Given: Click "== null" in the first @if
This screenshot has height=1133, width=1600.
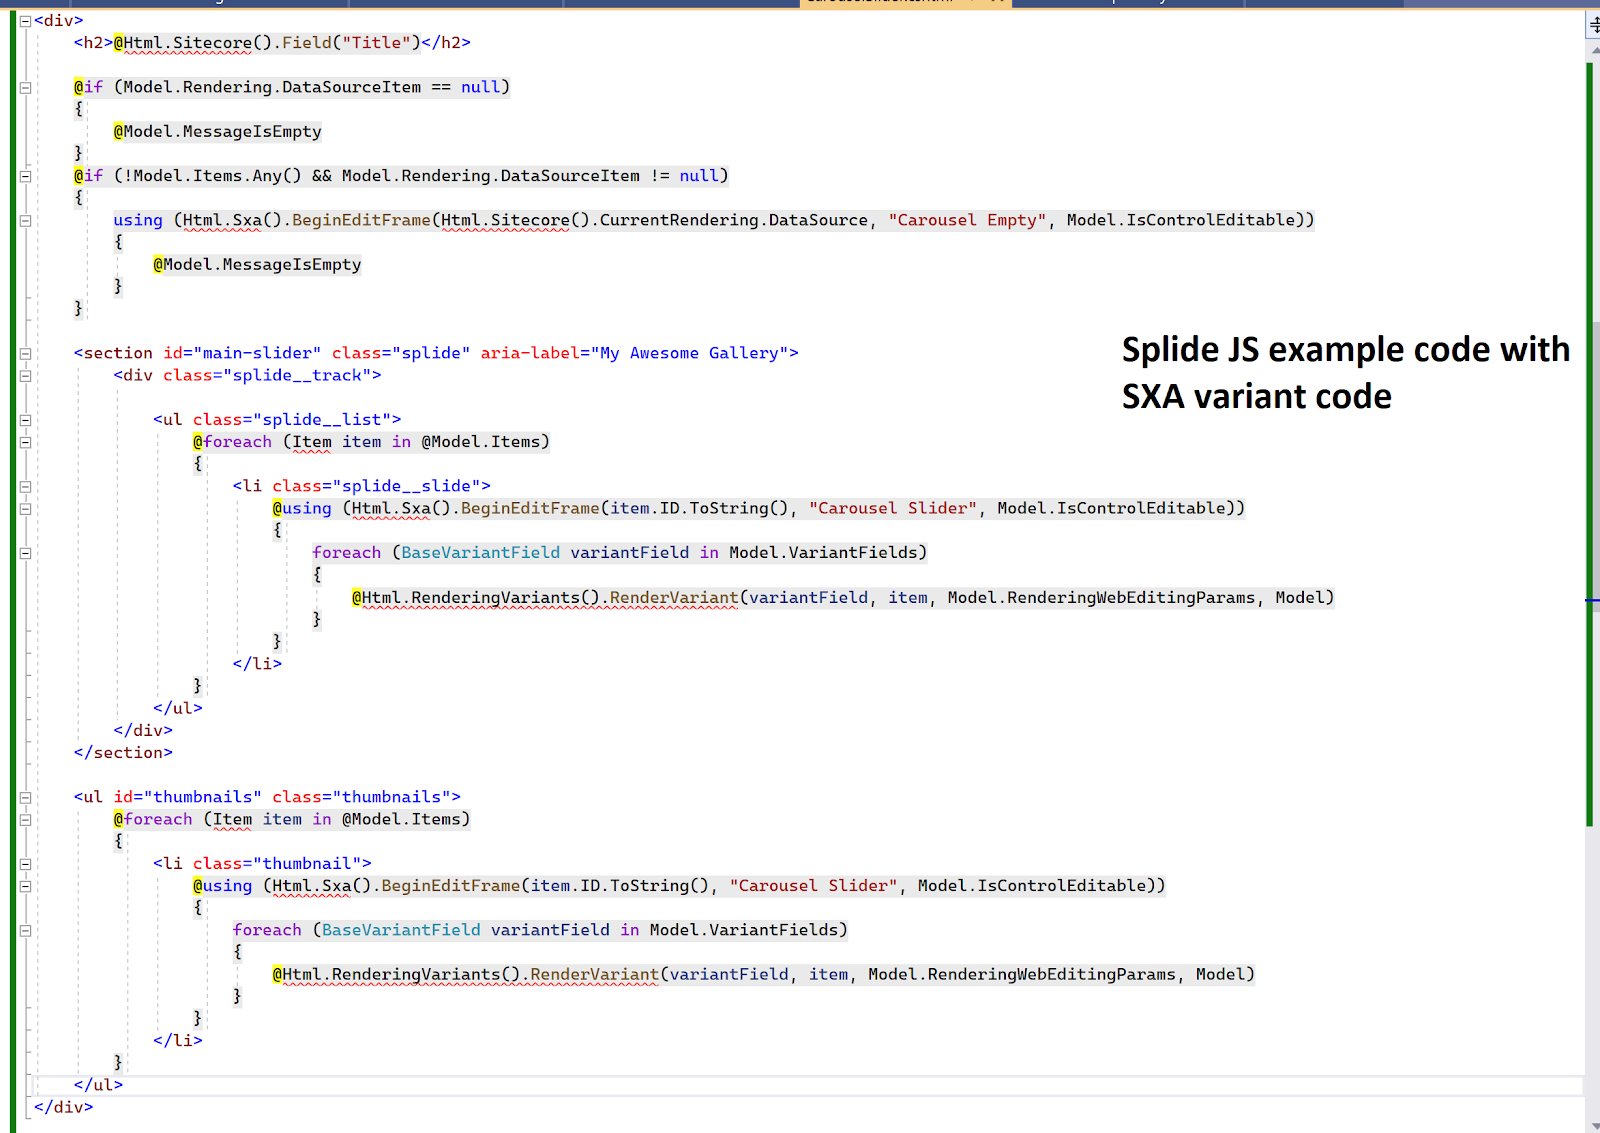Looking at the screenshot, I should point(466,87).
